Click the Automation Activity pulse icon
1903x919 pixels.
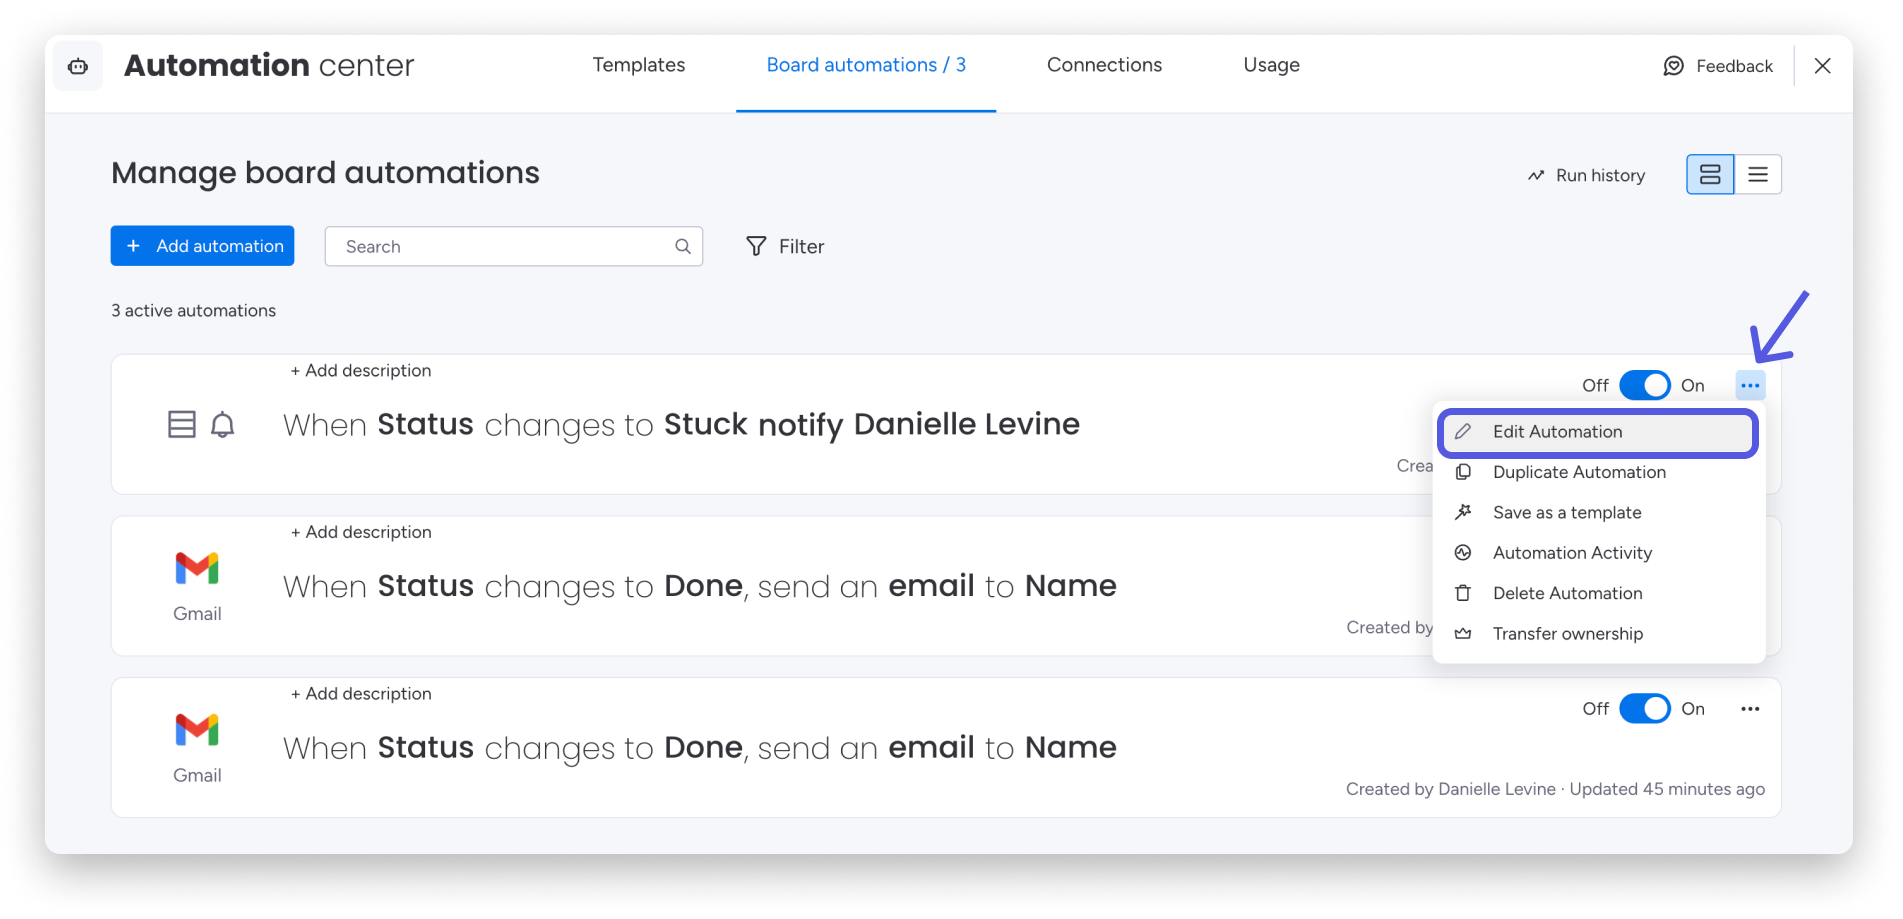[1463, 553]
